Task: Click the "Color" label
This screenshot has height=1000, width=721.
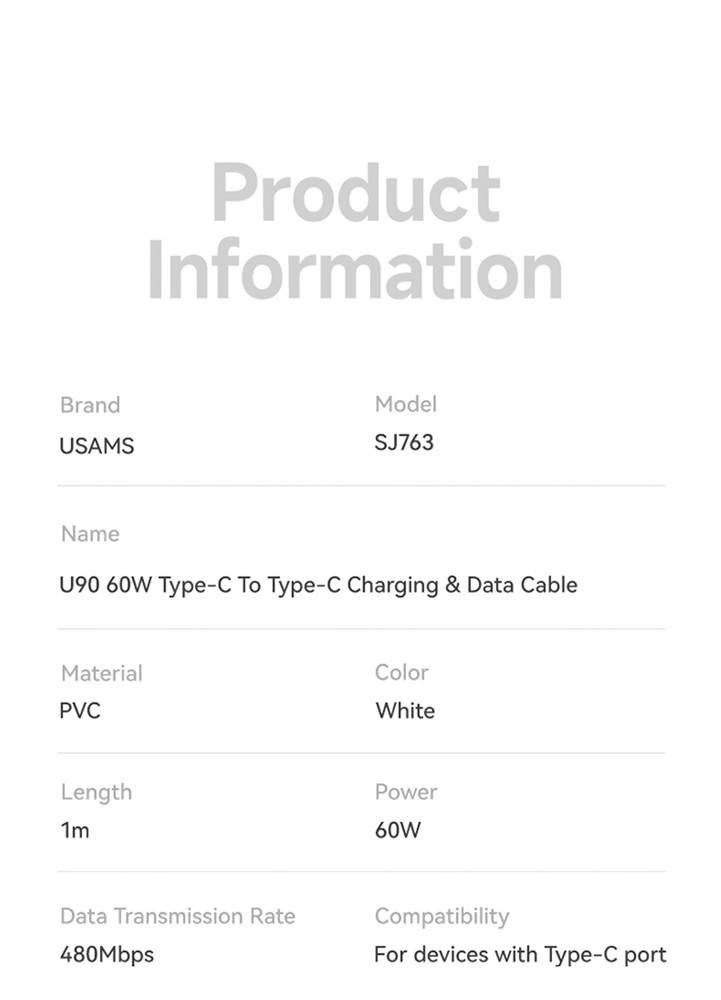Action: (x=402, y=672)
